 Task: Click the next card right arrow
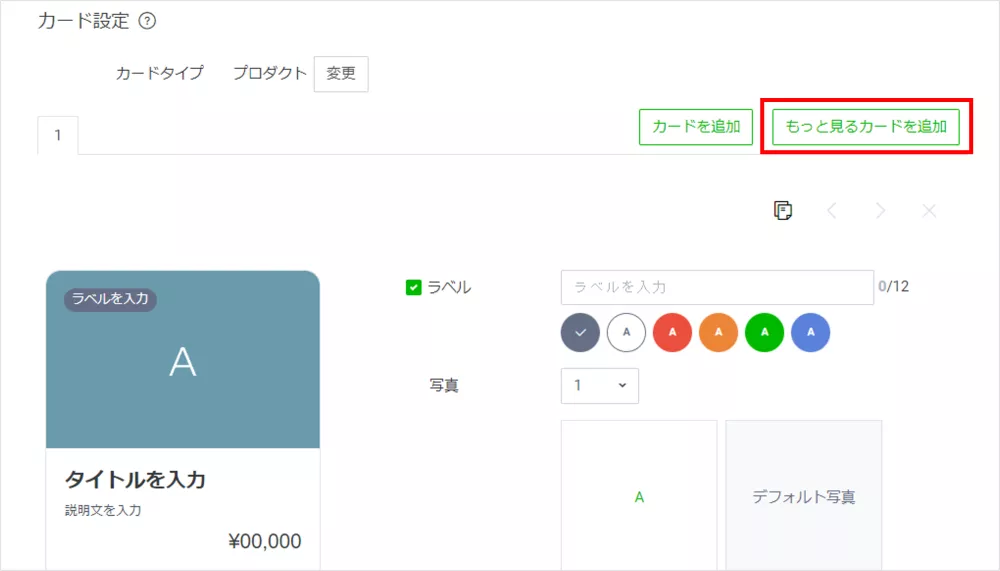click(x=880, y=210)
